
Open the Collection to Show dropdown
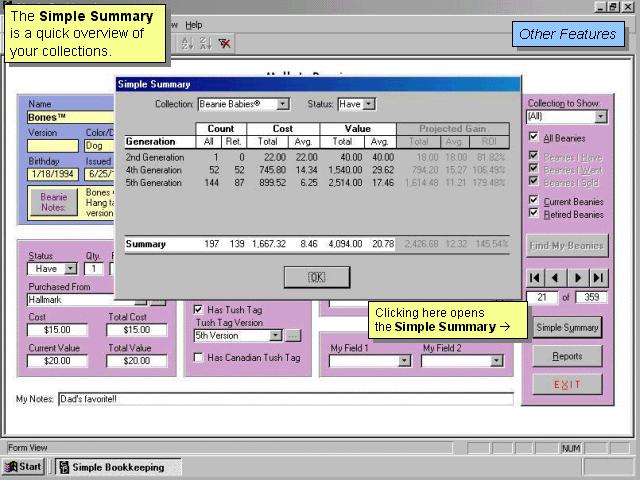click(x=600, y=117)
